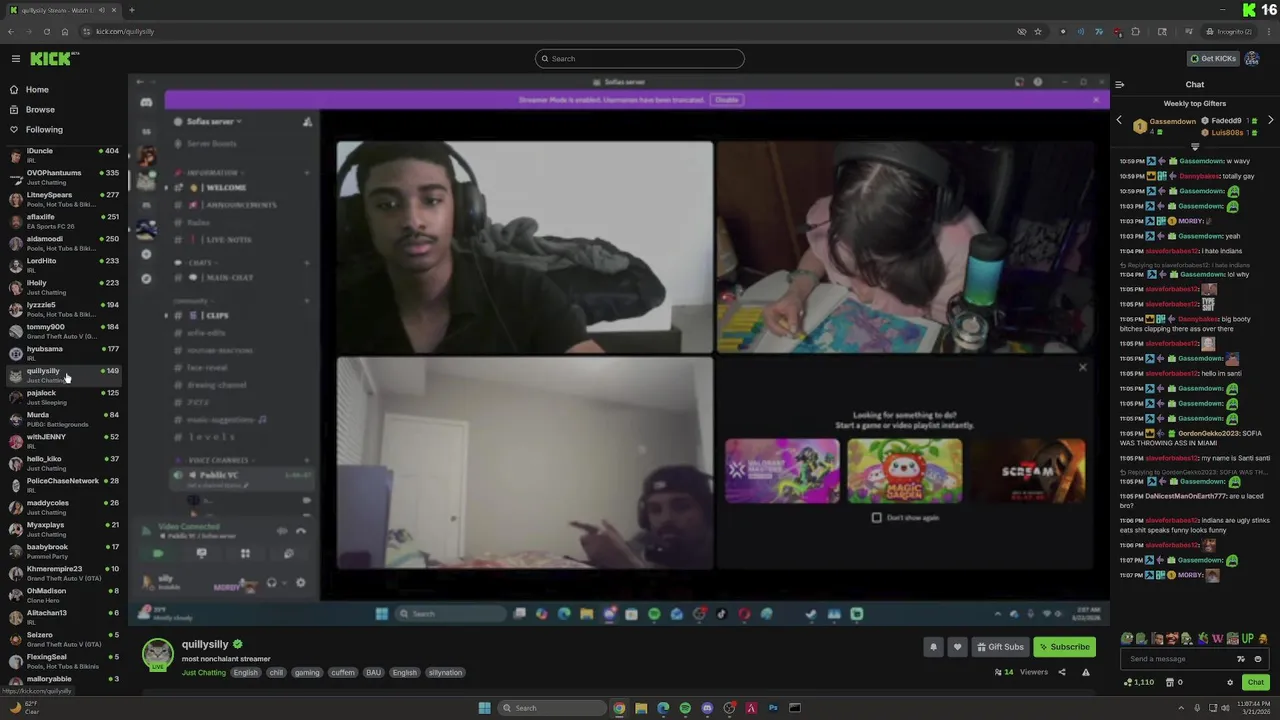Select quillysilly channel in sidebar
Viewport: 1280px width, 720px height.
pyautogui.click(x=64, y=375)
